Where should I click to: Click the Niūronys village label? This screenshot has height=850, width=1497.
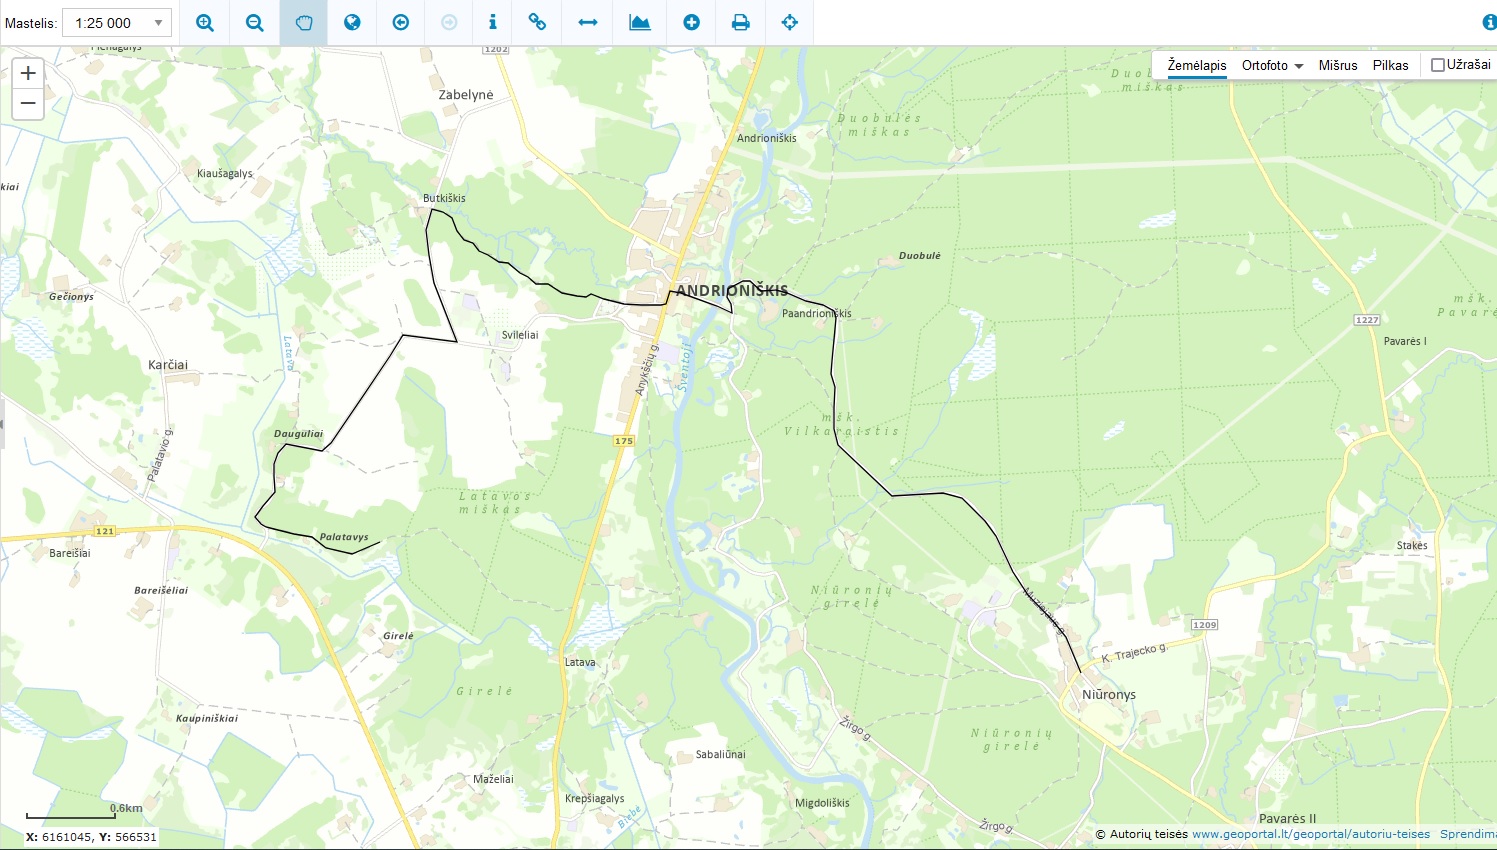coord(1109,694)
